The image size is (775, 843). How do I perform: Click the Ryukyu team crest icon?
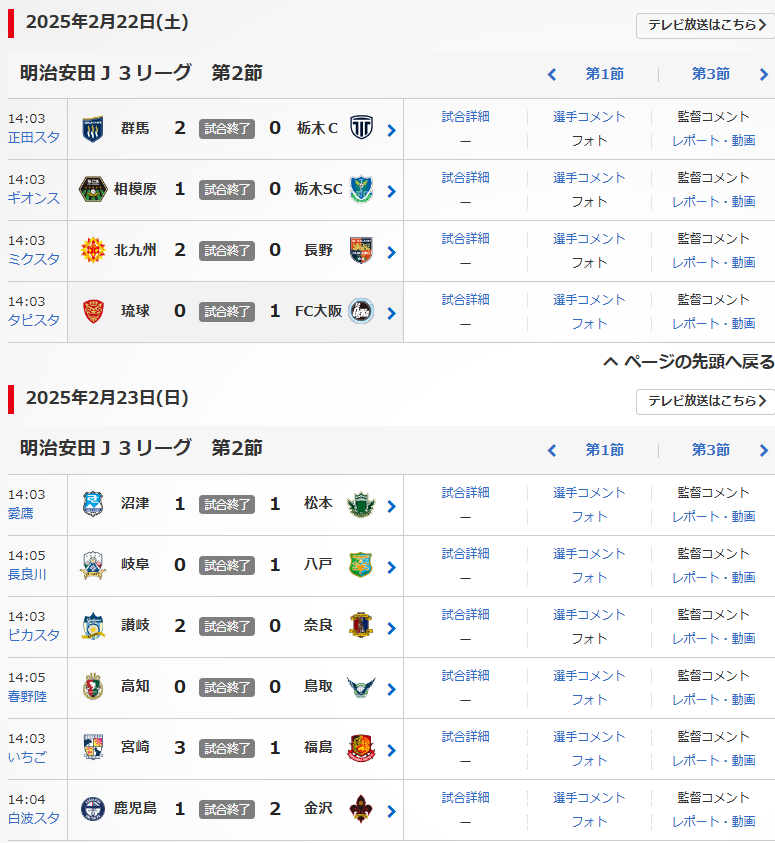[x=93, y=311]
